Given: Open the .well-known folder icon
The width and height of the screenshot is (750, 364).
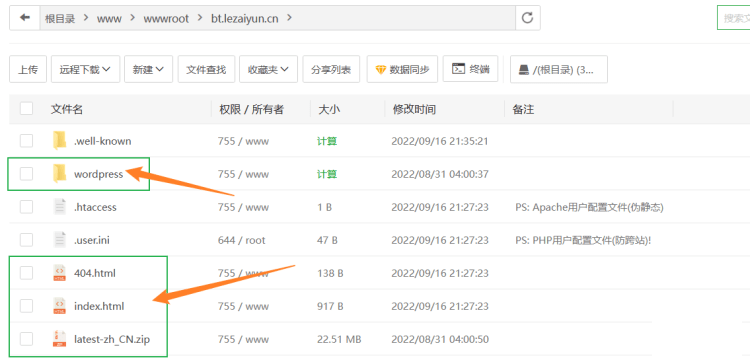Looking at the screenshot, I should [x=59, y=141].
